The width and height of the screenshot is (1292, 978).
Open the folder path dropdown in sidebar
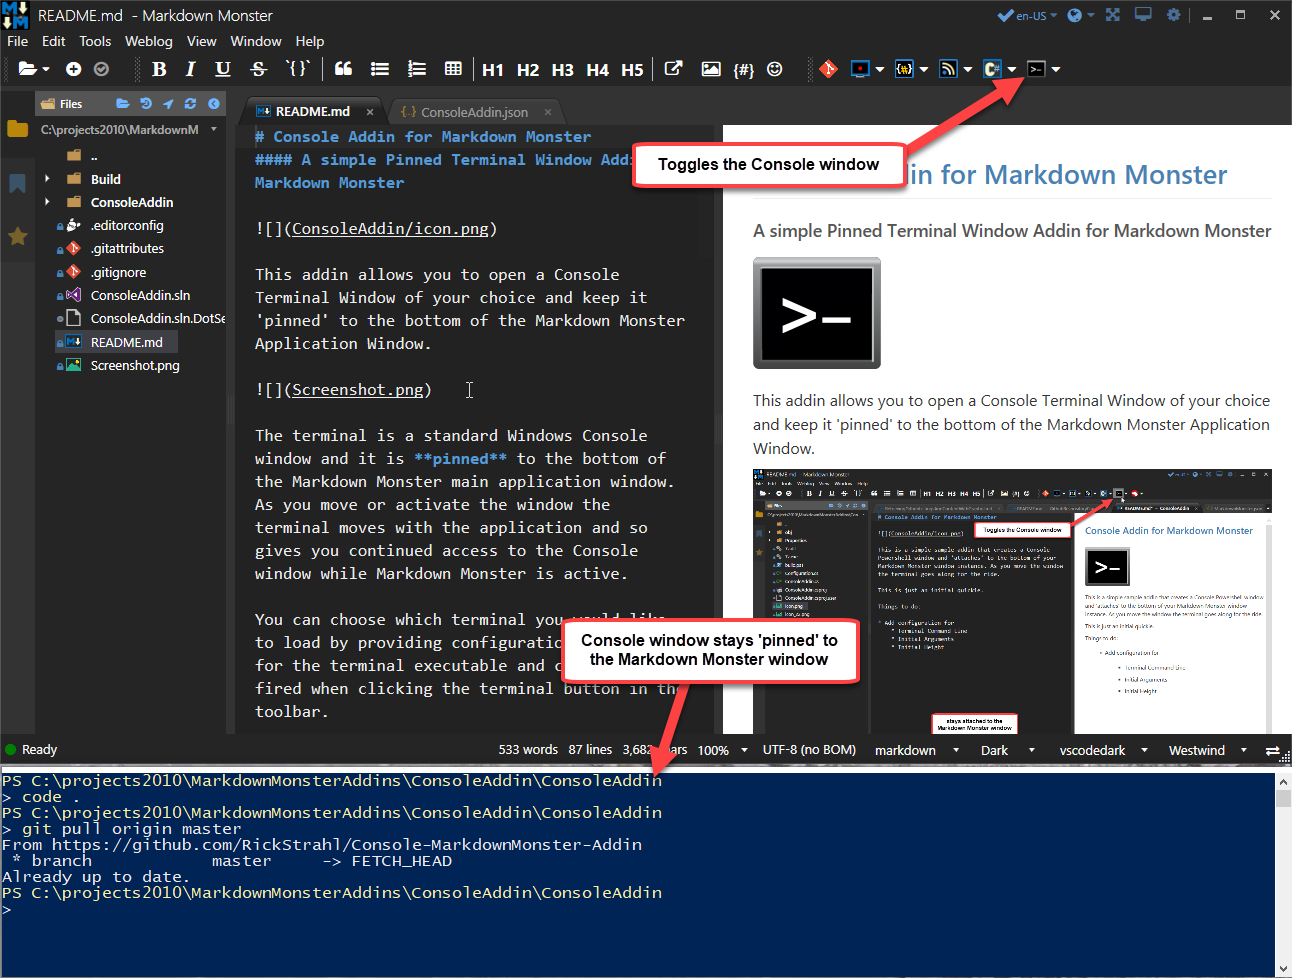point(214,129)
